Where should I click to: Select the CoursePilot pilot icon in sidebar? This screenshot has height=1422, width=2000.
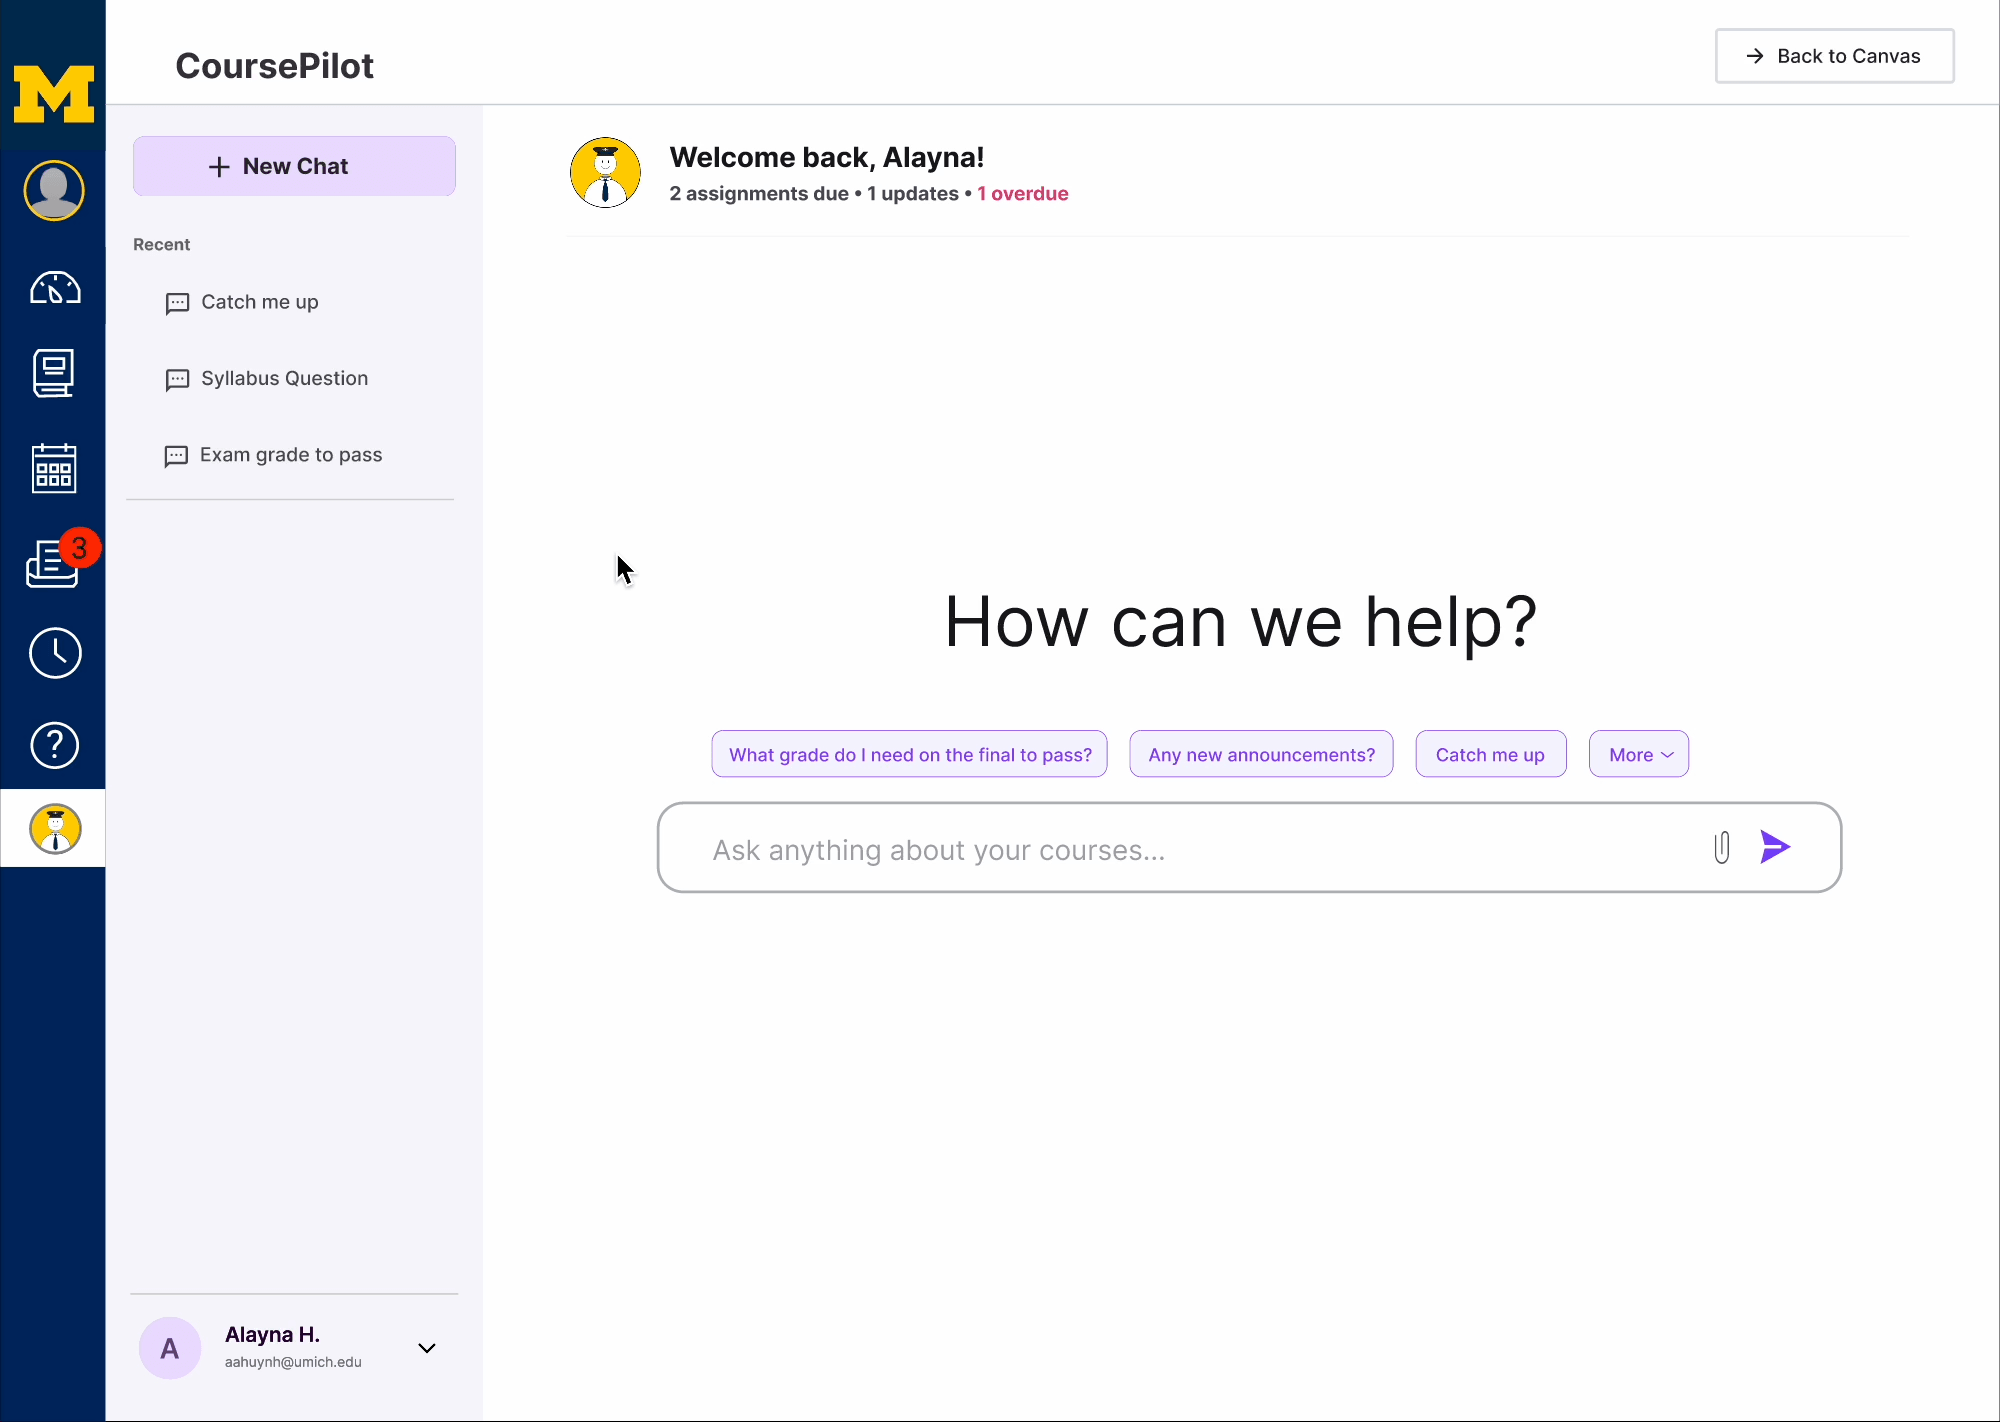click(x=55, y=829)
